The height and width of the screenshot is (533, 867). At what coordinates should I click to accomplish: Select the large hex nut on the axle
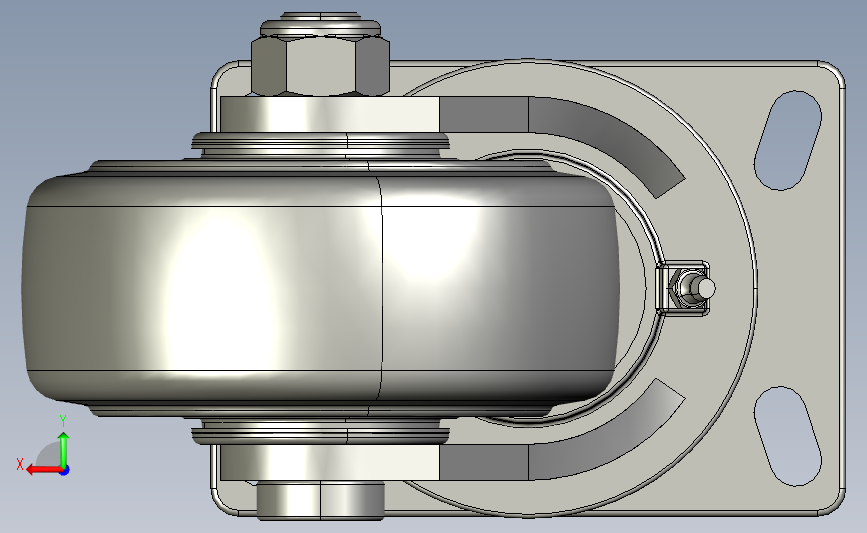pos(320,65)
